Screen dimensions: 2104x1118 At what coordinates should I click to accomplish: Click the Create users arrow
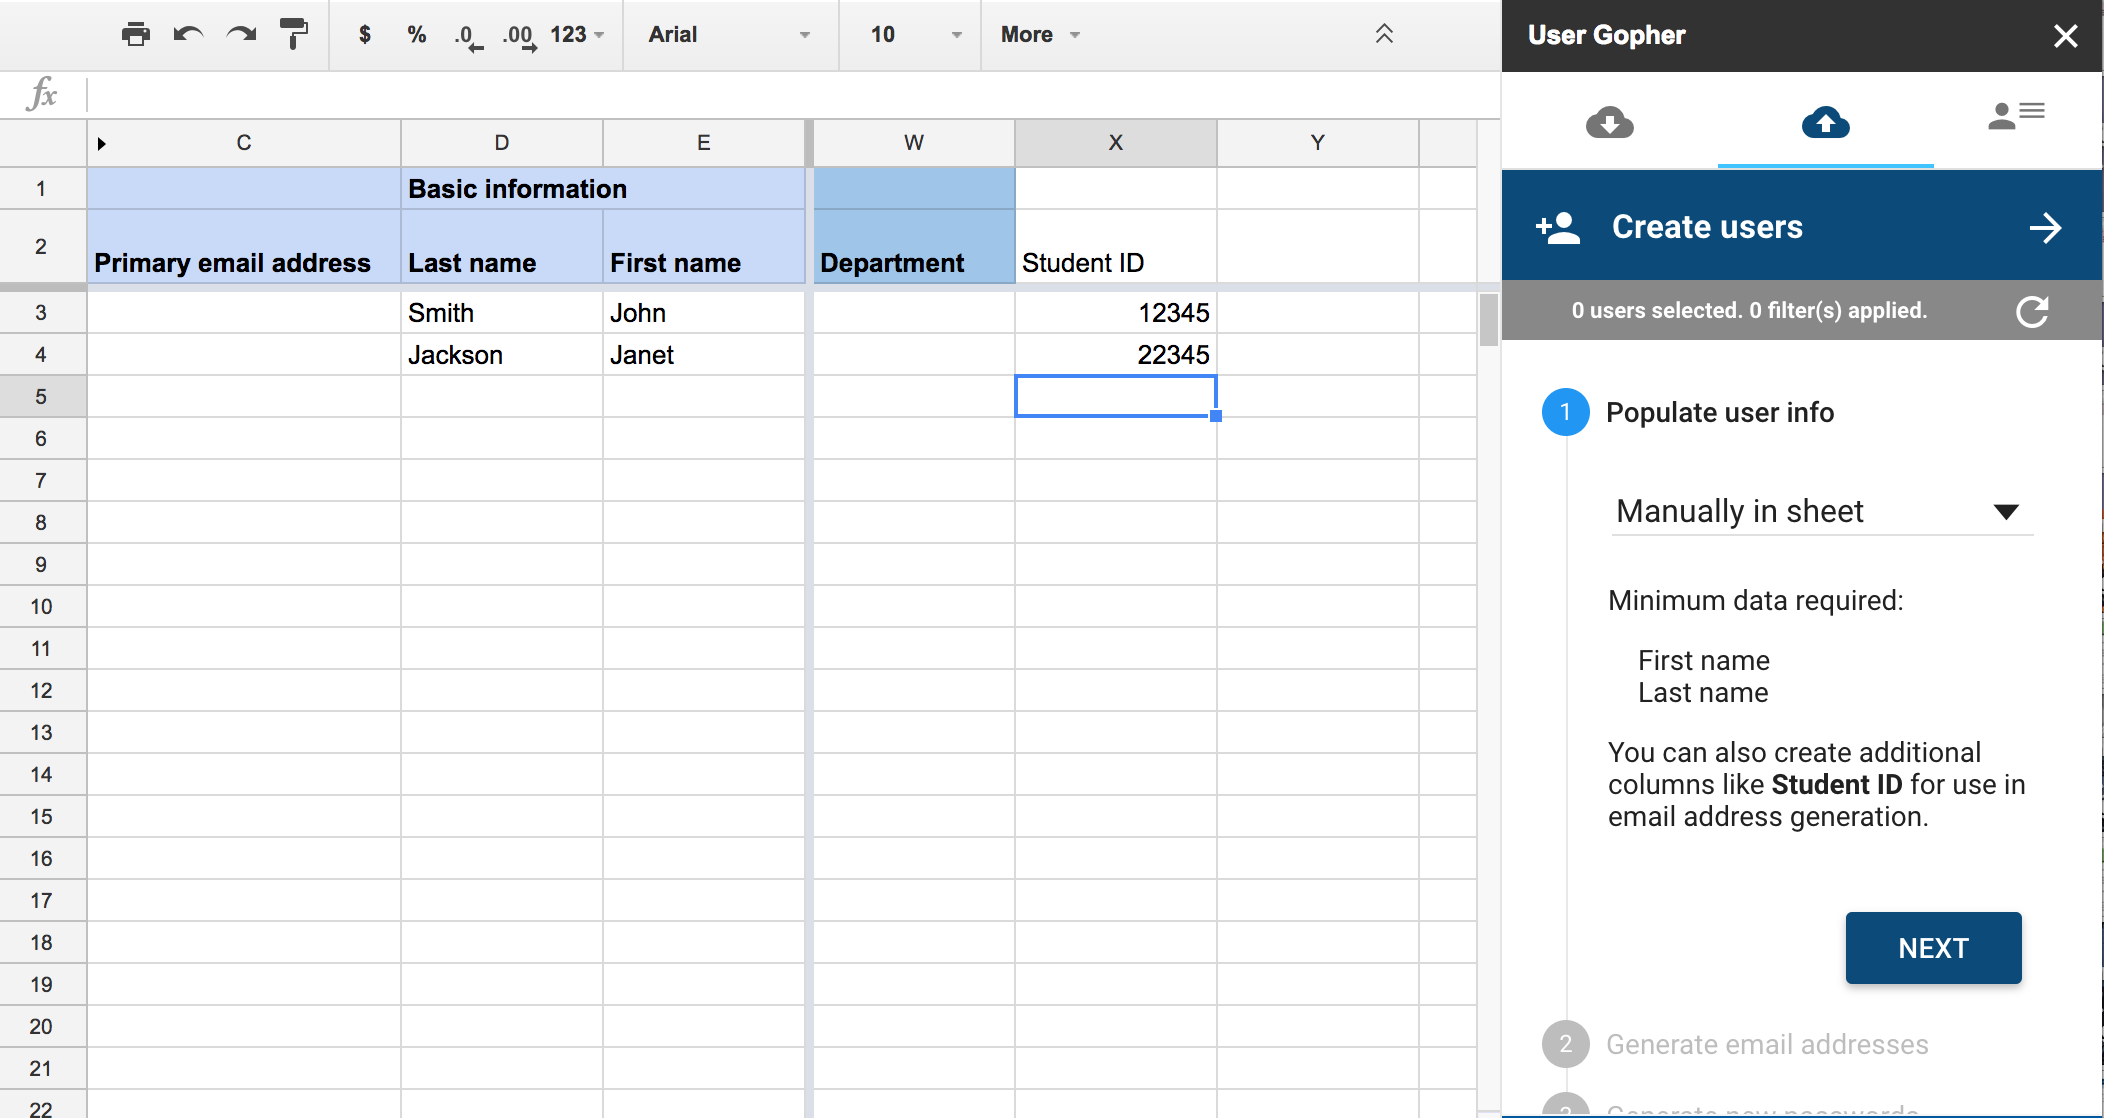pos(2045,228)
